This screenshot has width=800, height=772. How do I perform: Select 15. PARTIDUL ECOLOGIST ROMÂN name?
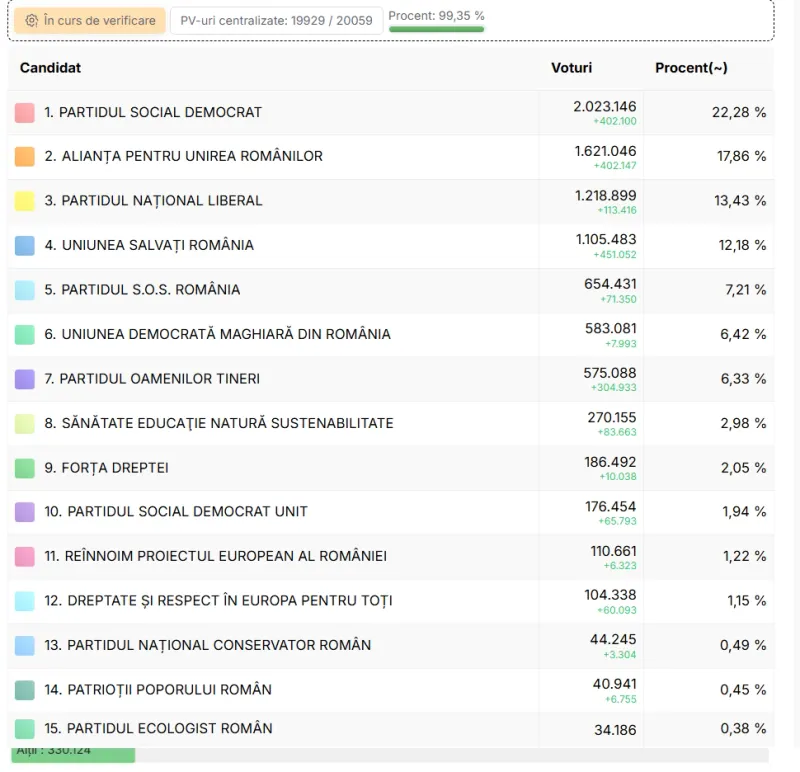pyautogui.click(x=158, y=728)
